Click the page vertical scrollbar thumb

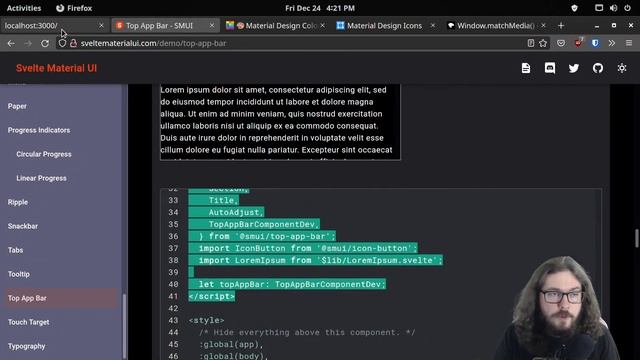click(637, 239)
